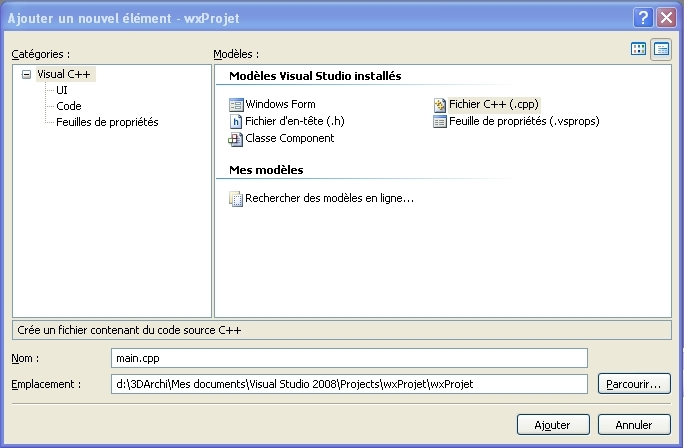The height and width of the screenshot is (448, 684).
Task: Collapse the Visual C++ tree node
Action: pos(26,74)
